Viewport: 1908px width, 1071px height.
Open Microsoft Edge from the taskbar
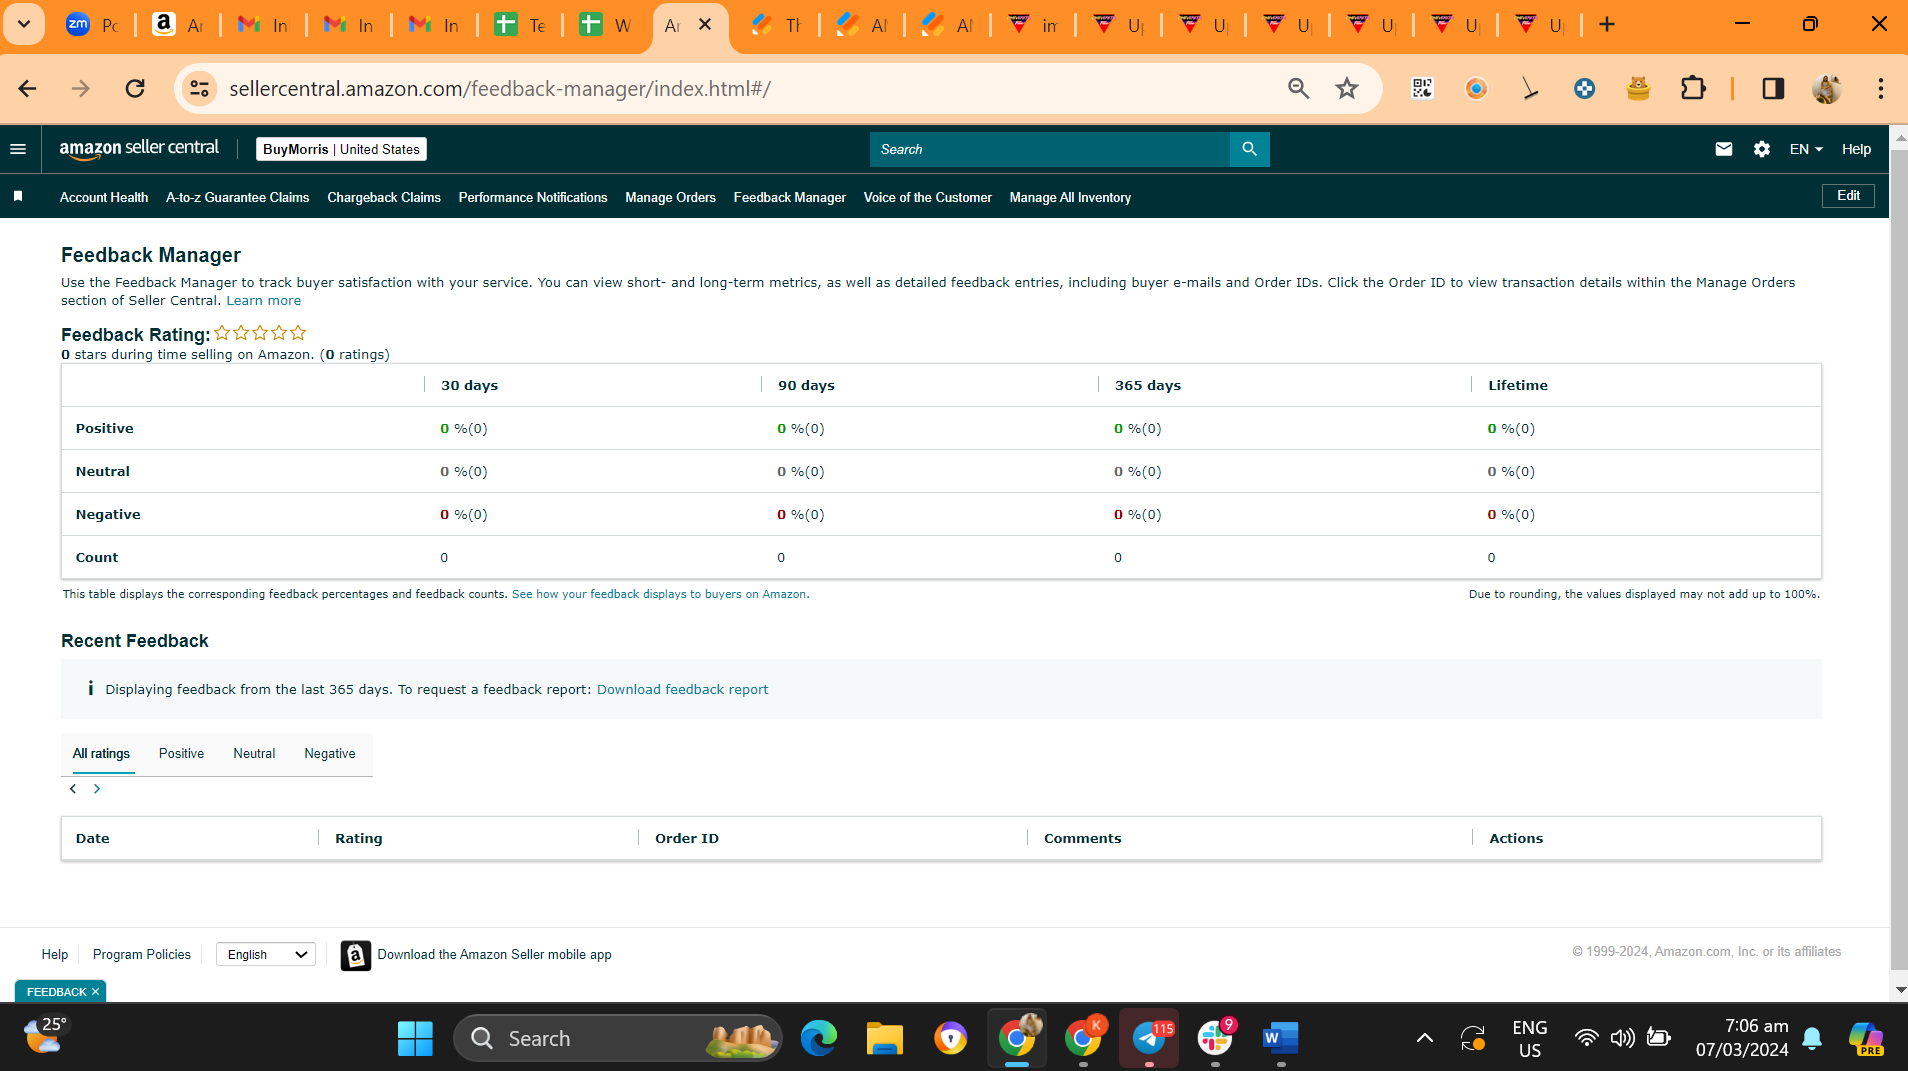[818, 1039]
